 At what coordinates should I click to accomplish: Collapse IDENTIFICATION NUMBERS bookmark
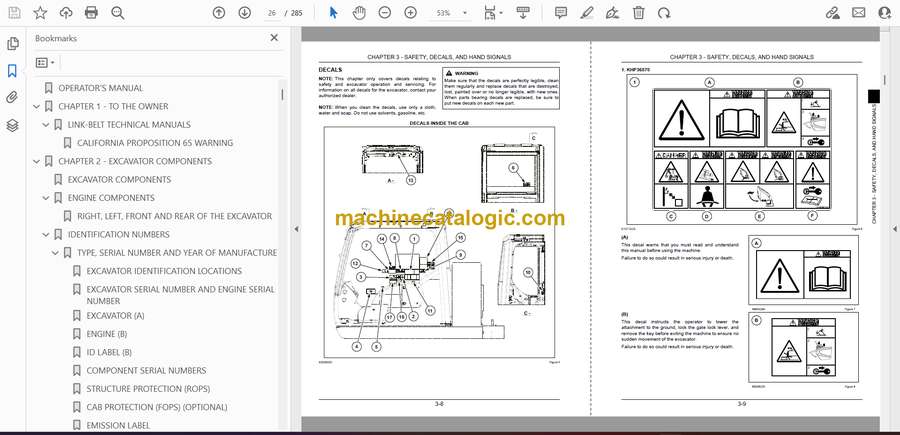click(46, 235)
